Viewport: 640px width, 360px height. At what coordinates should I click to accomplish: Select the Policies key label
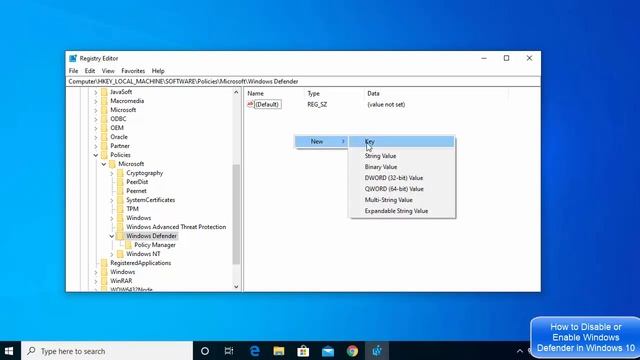click(x=120, y=155)
